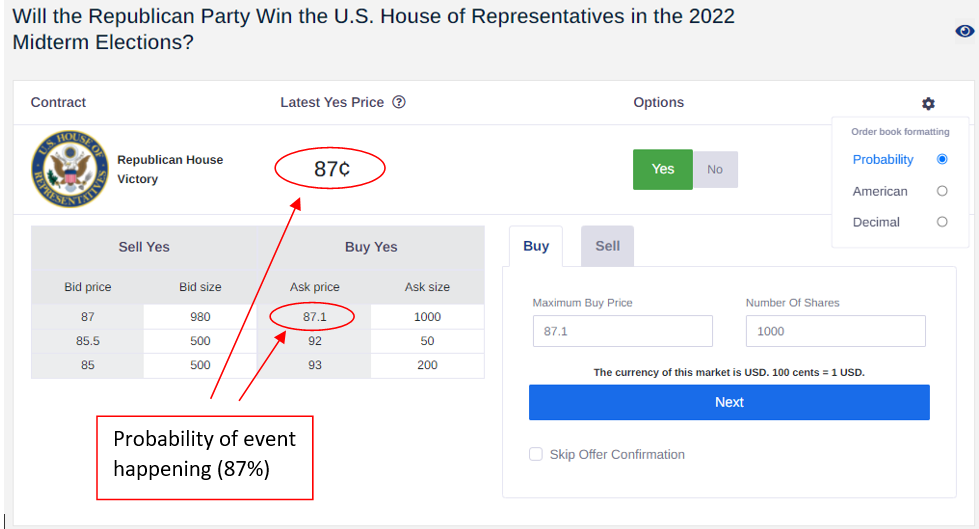This screenshot has height=529, width=979.
Task: Click the blue Next button
Action: coord(729,402)
